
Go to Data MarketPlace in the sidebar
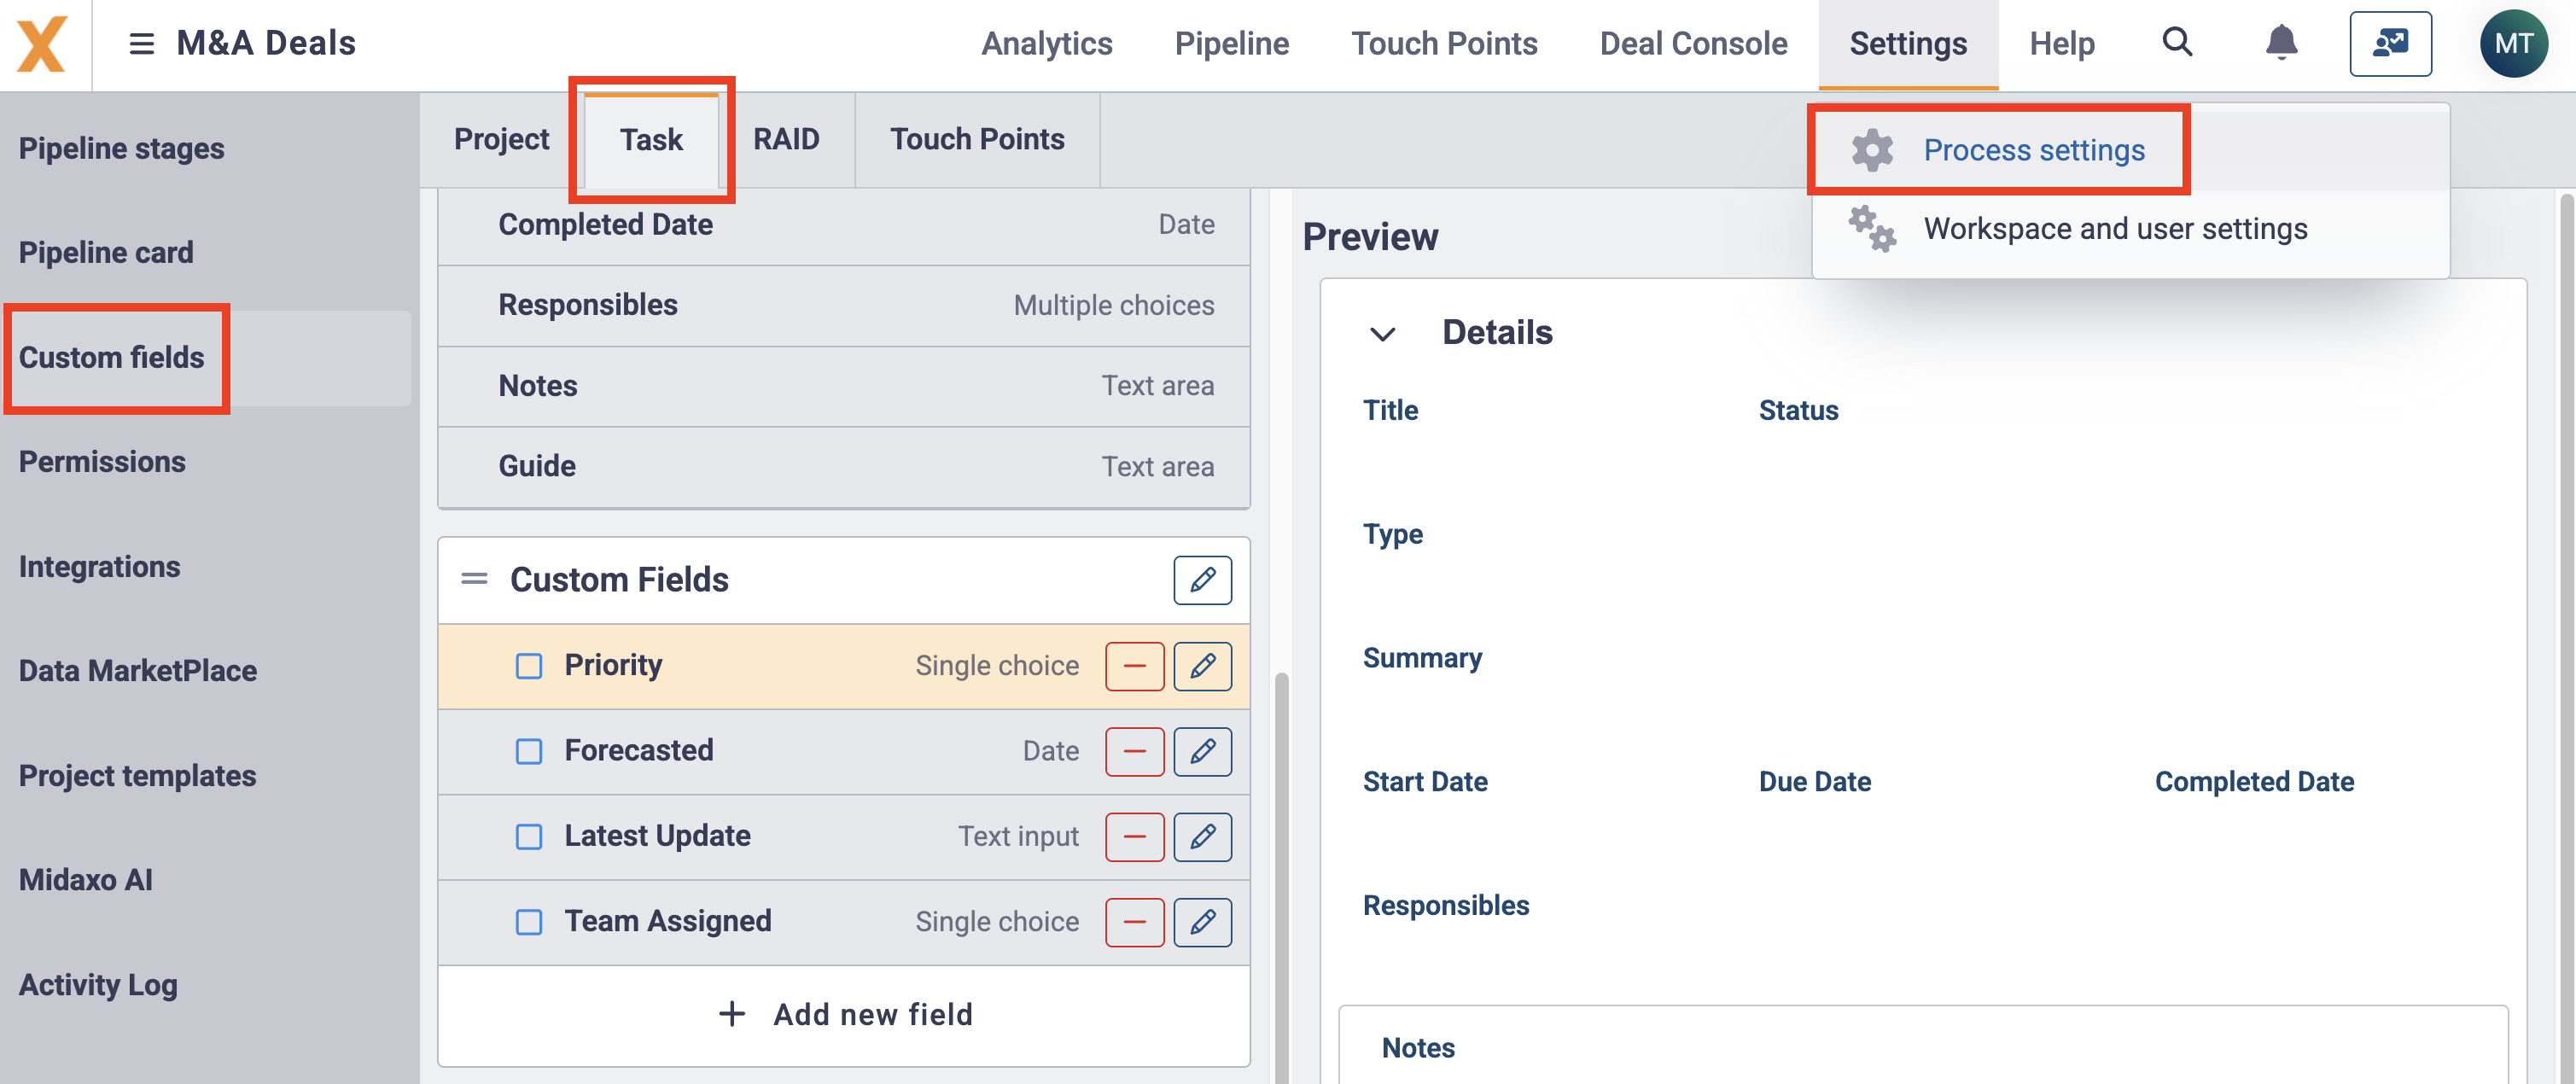137,671
